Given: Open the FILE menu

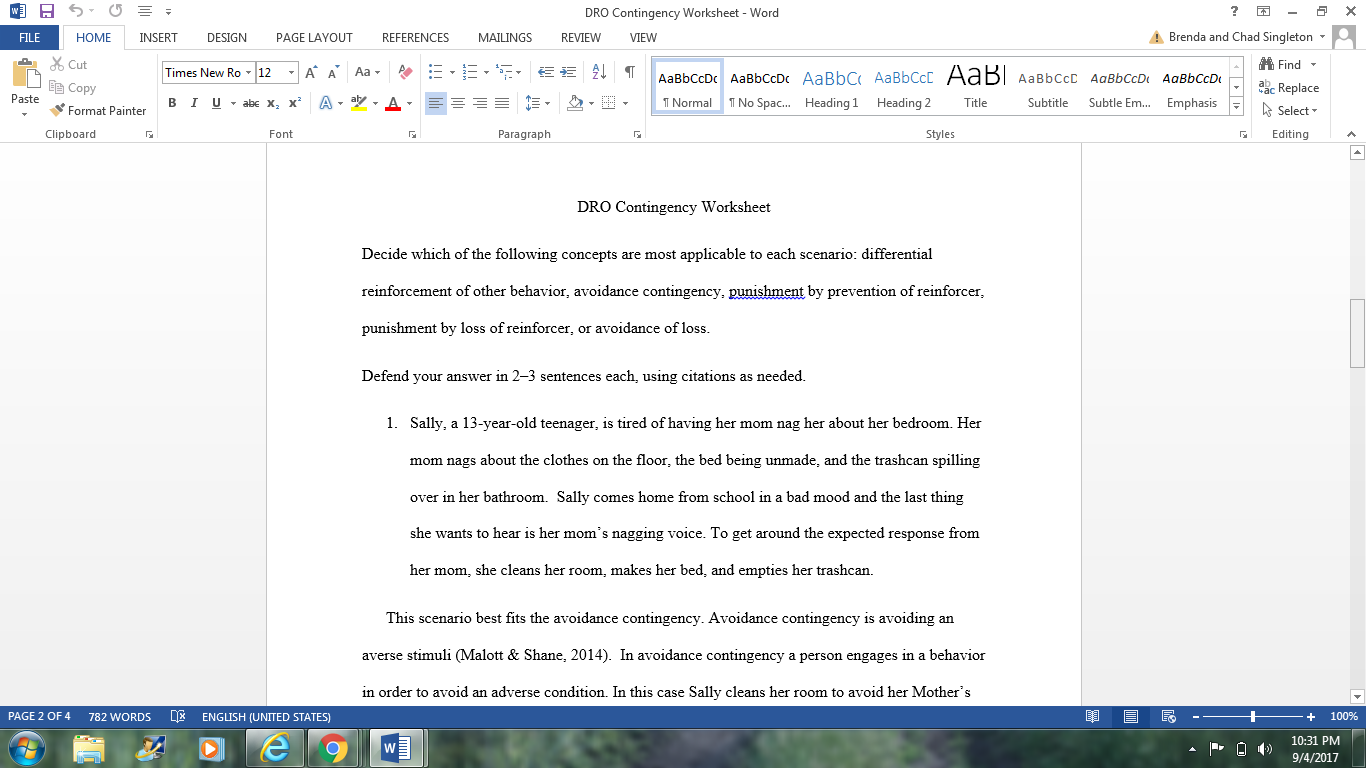Looking at the screenshot, I should 30,37.
